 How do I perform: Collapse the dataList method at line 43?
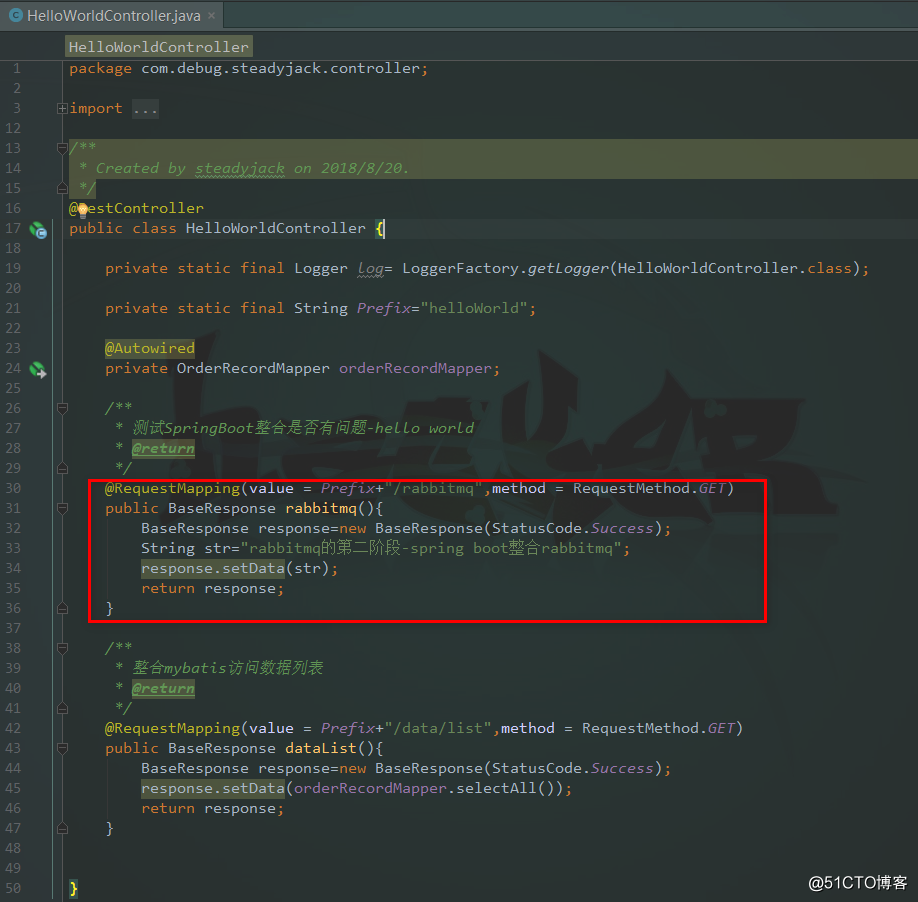point(62,748)
